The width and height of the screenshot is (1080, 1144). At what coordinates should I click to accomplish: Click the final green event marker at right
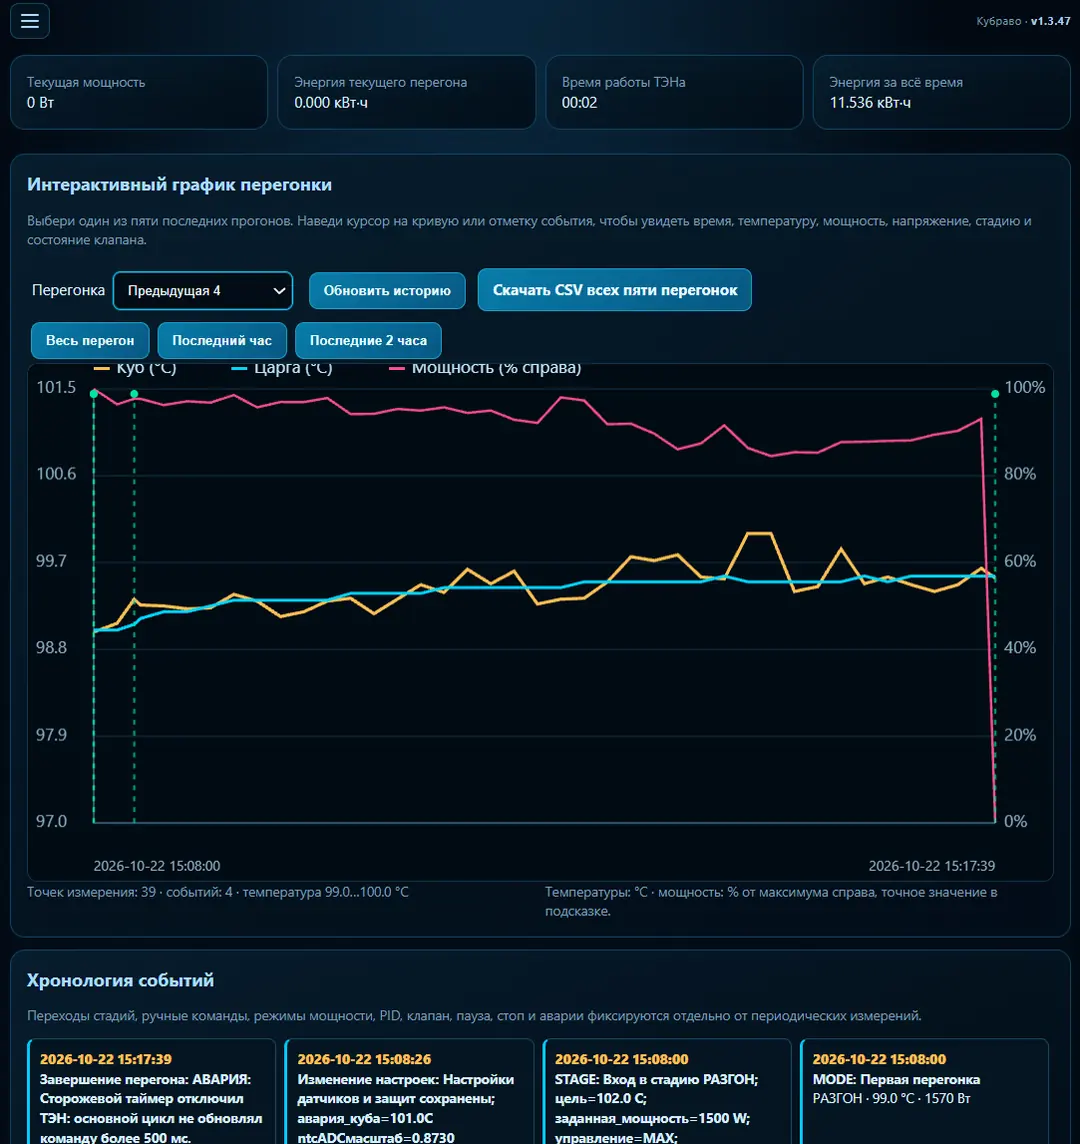(995, 393)
